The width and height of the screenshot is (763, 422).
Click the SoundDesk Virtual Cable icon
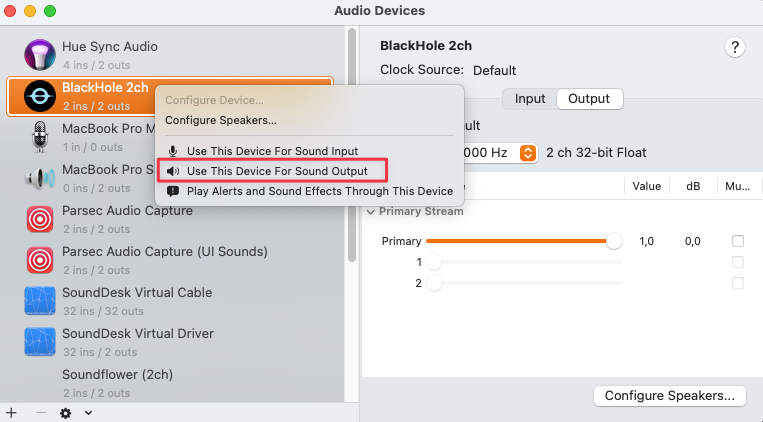pos(40,301)
